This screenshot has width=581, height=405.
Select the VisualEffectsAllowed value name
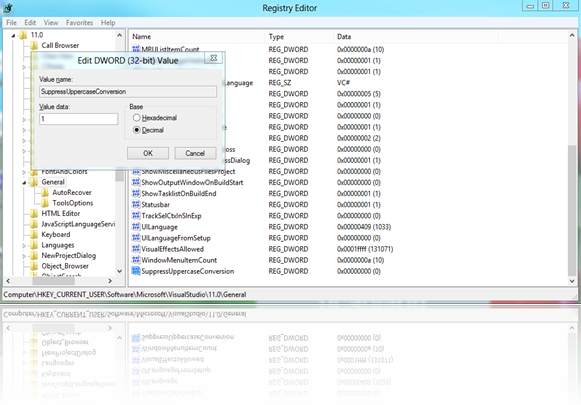click(173, 249)
